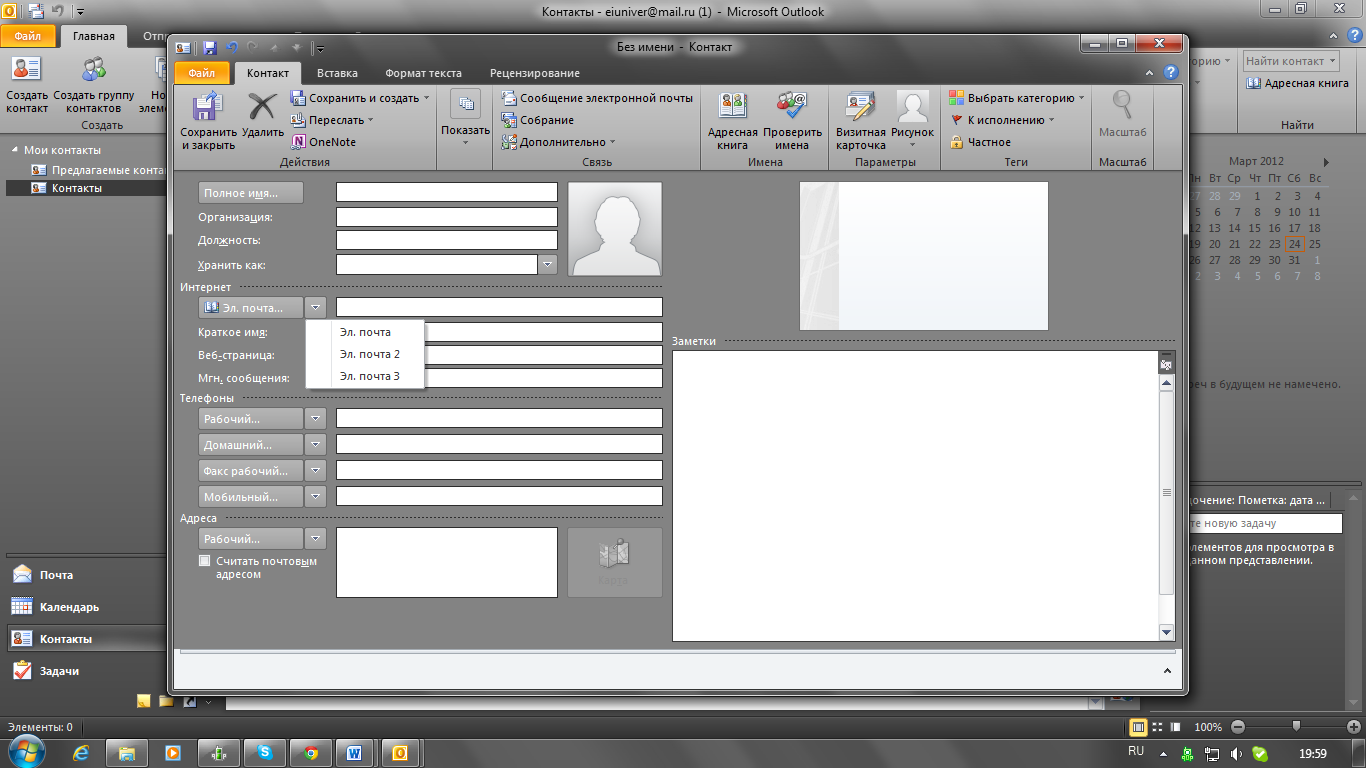Click E-mail message icon in ribbon
The width and height of the screenshot is (1366, 768).
tap(508, 98)
